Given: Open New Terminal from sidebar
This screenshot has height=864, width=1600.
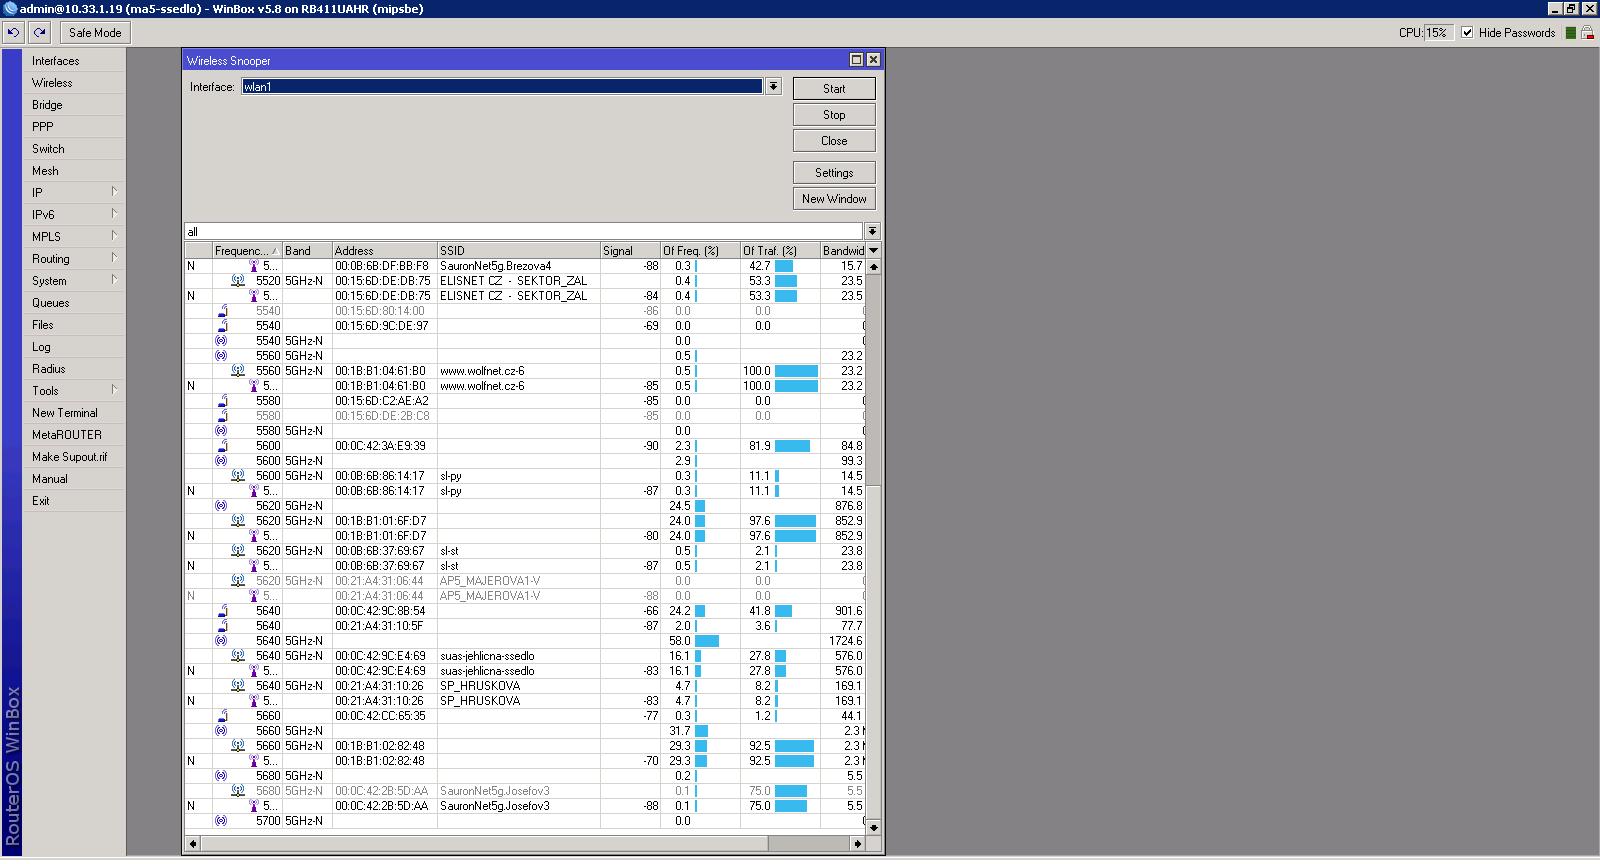Looking at the screenshot, I should [74, 413].
